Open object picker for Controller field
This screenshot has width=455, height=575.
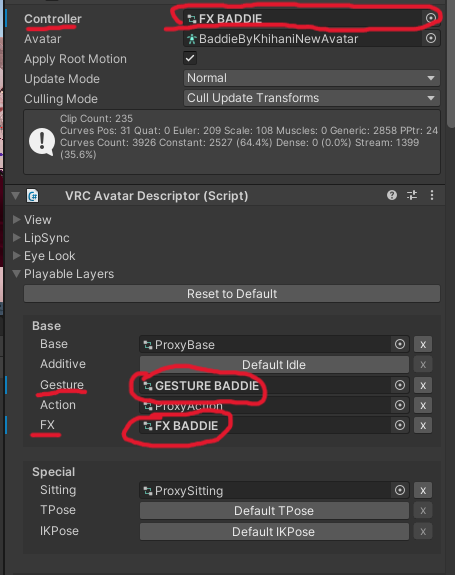[x=431, y=18]
